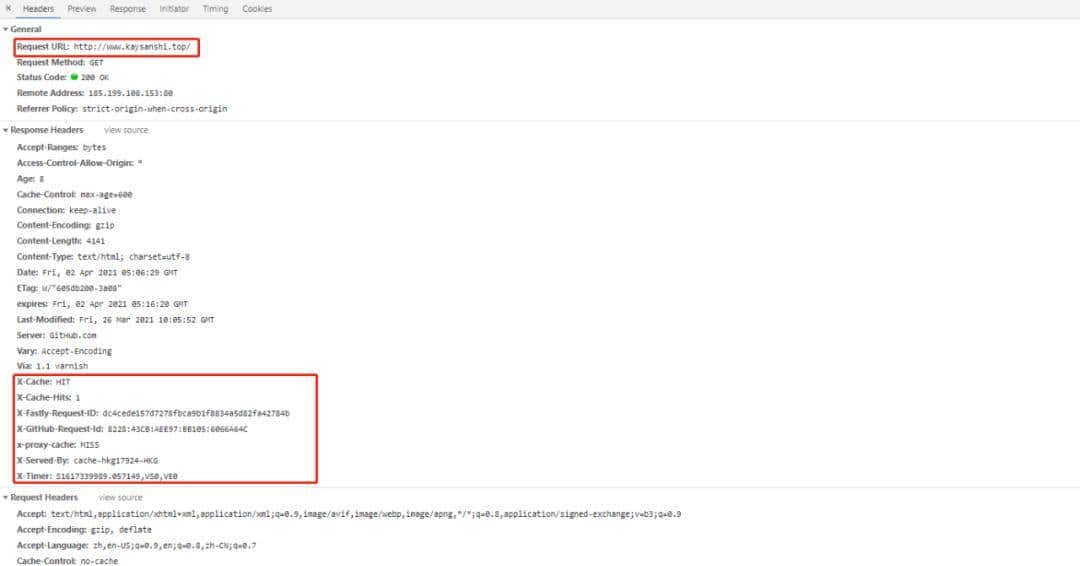Click the Access-Control-Allow-Origin row

79,163
